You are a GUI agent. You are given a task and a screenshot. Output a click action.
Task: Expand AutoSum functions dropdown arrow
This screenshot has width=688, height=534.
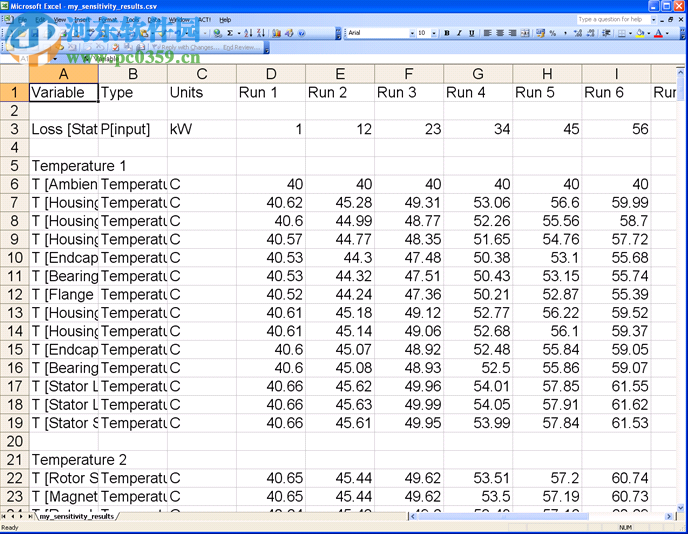[x=239, y=33]
